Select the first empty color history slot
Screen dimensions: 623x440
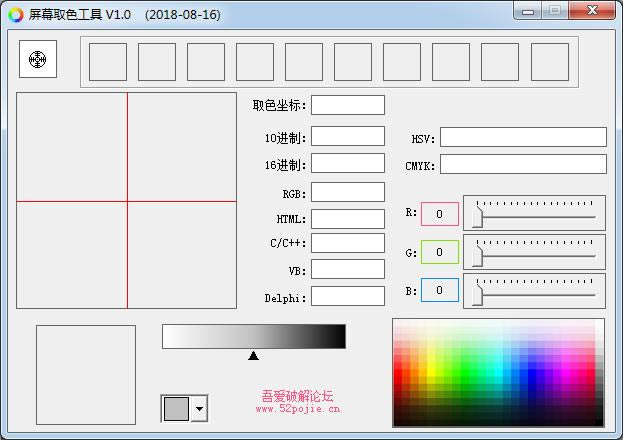[108, 62]
